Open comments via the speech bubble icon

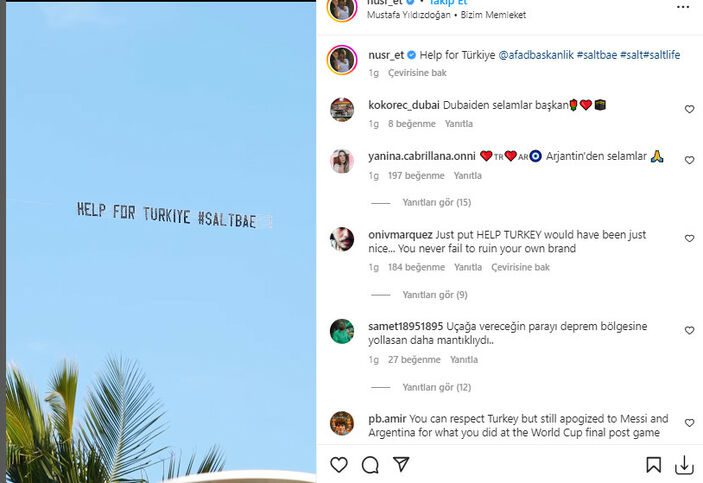point(370,465)
